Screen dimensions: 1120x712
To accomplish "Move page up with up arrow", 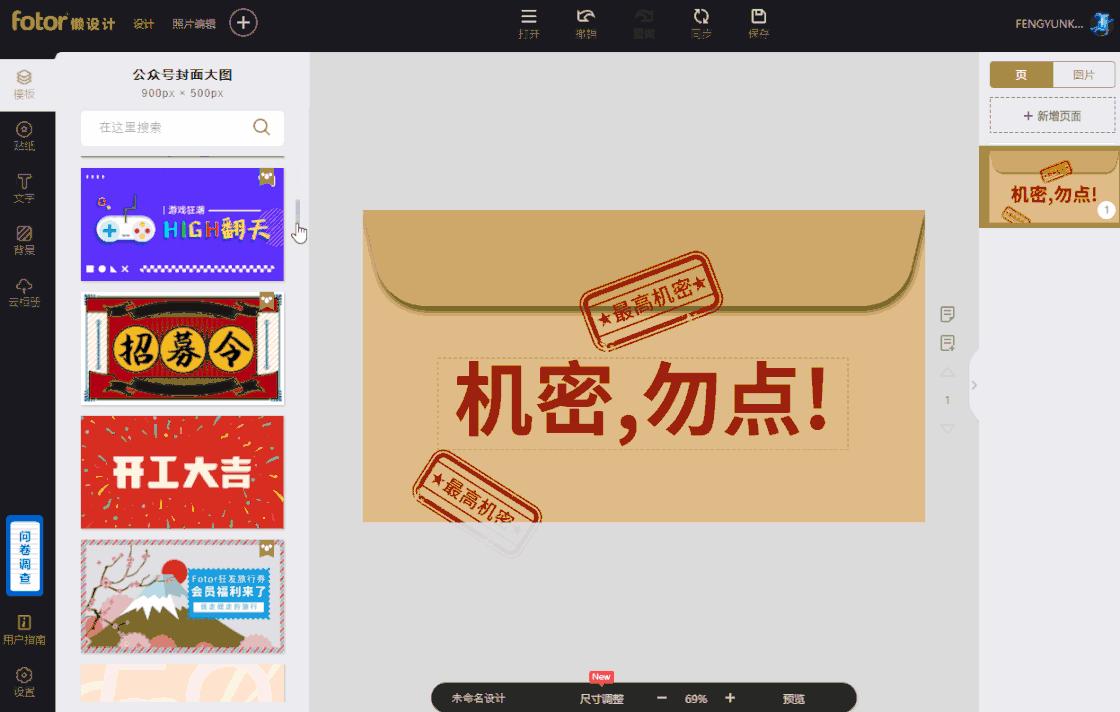I will coord(947,373).
